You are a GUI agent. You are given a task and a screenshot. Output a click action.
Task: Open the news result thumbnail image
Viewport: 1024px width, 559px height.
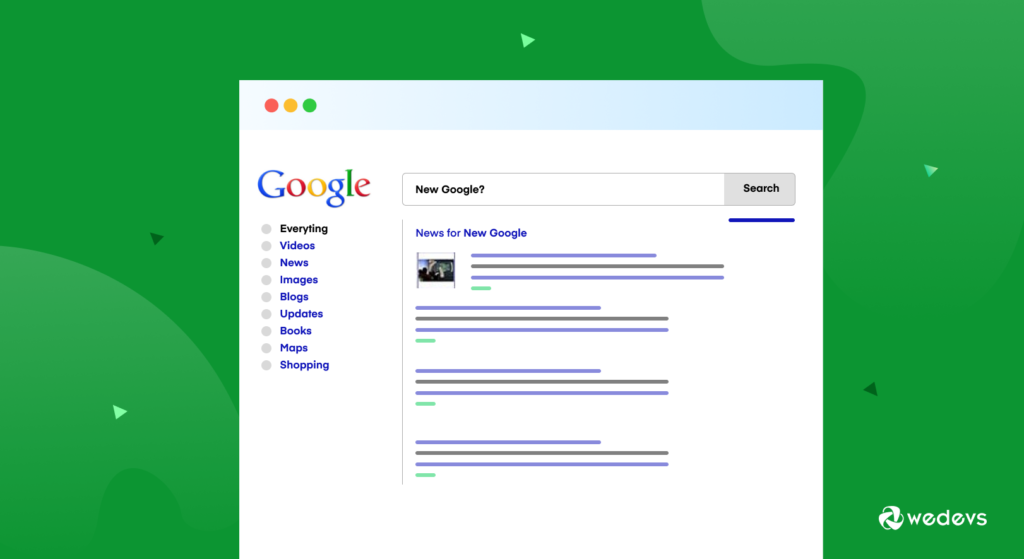coord(436,270)
